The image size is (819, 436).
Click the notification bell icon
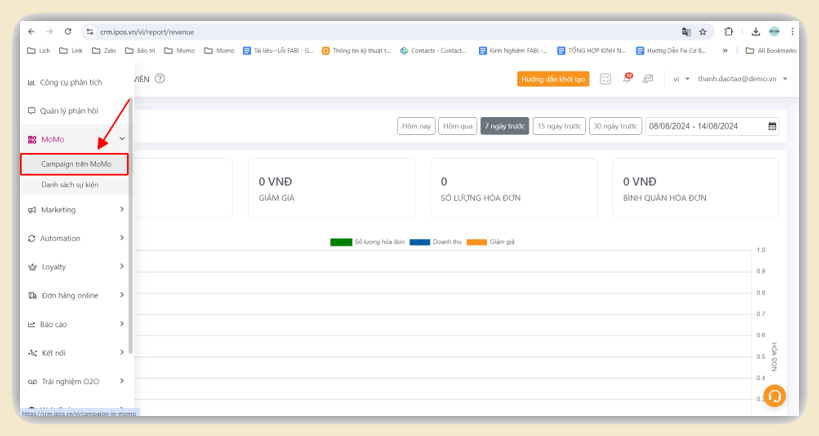pyautogui.click(x=627, y=79)
